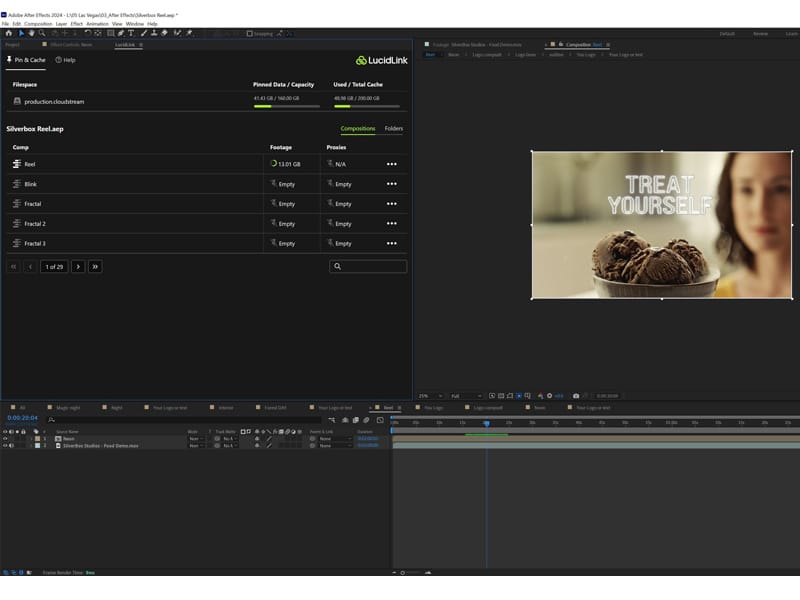Click the Reel comp icon in LucidLink list

tap(17, 164)
